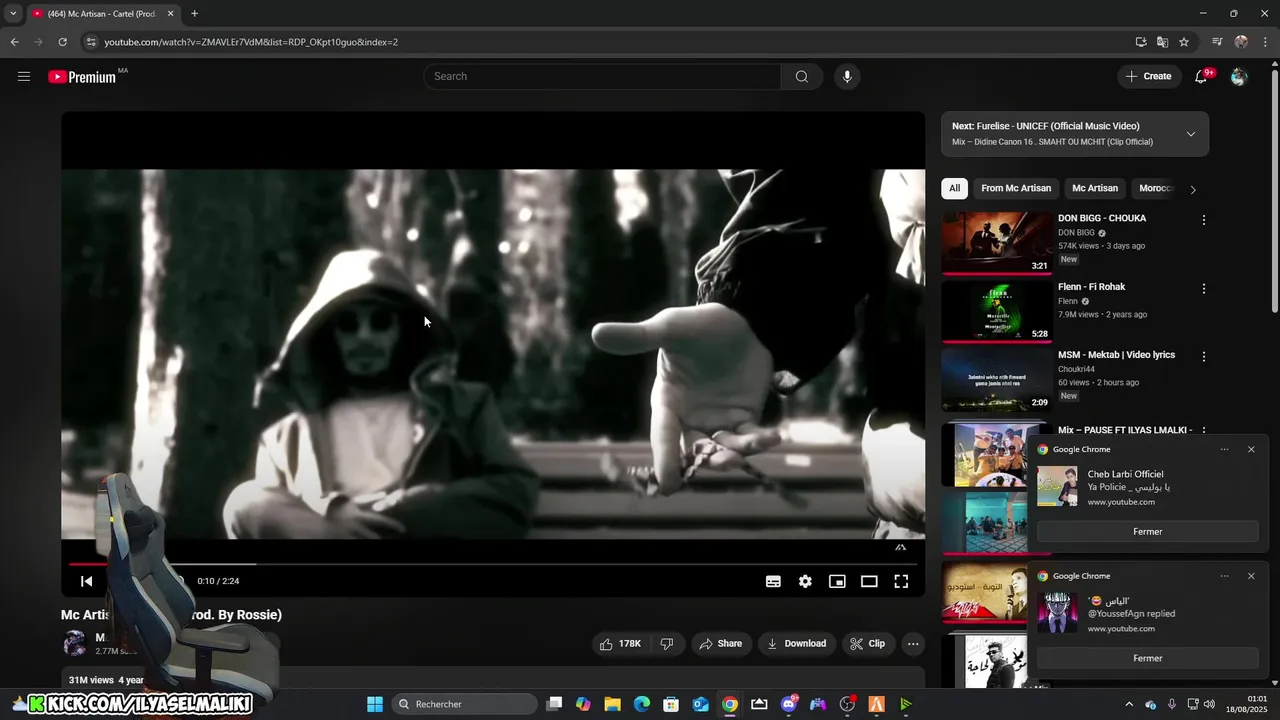The height and width of the screenshot is (720, 1280).
Task: Click the Create button
Action: coord(1149,76)
